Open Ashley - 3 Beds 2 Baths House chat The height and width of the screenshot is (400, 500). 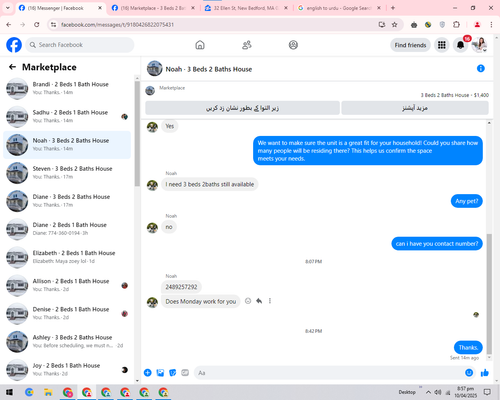click(67, 341)
